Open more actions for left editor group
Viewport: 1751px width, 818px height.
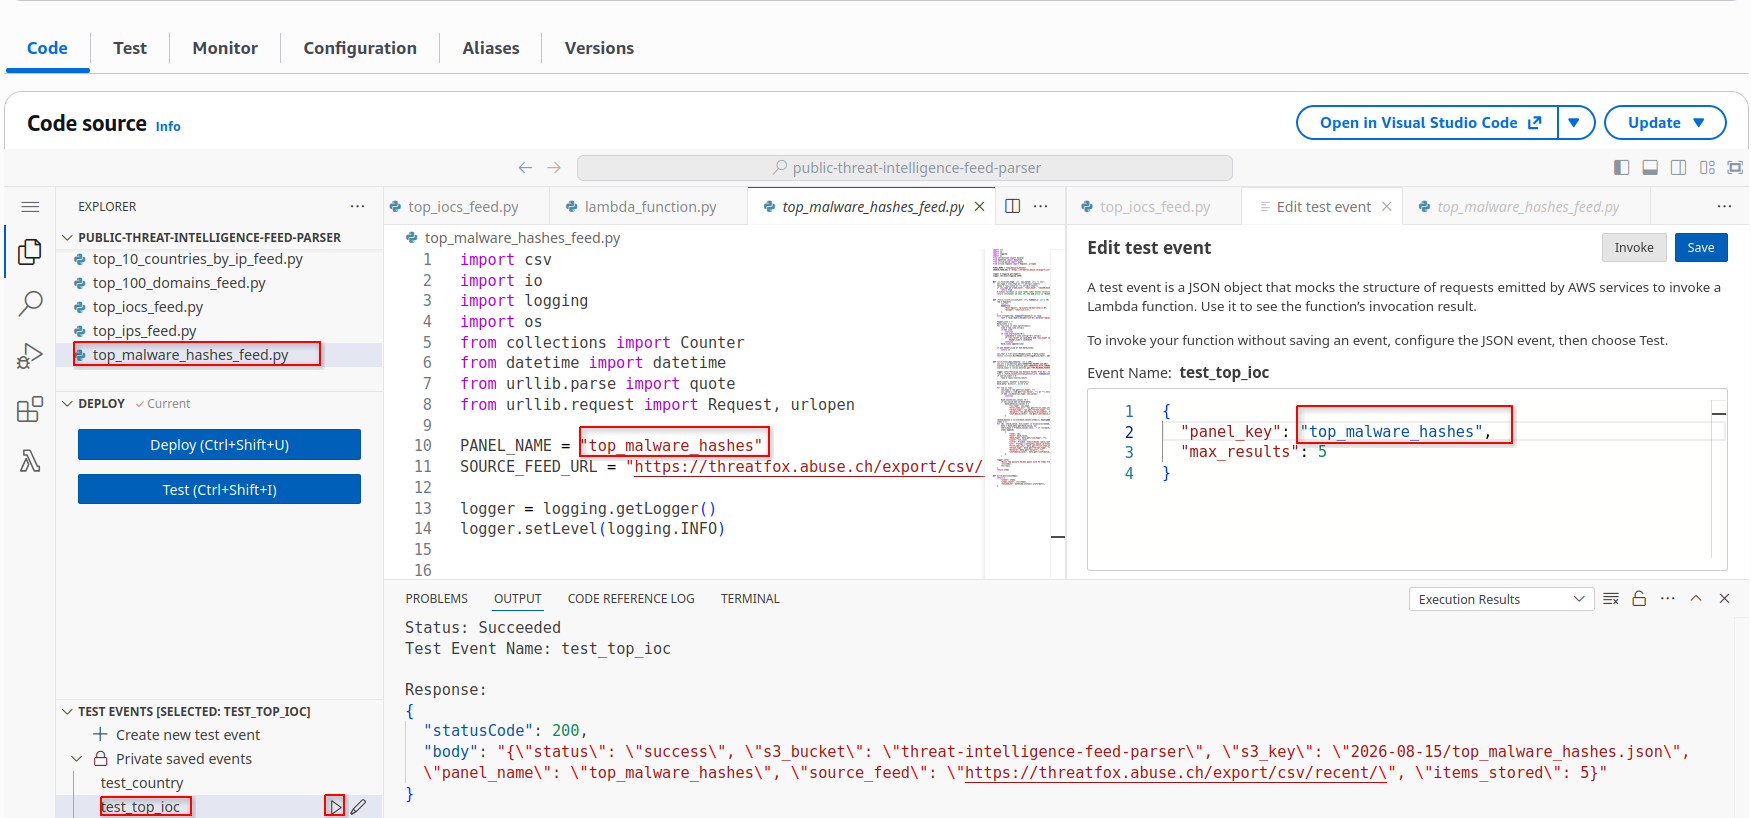(x=1041, y=206)
